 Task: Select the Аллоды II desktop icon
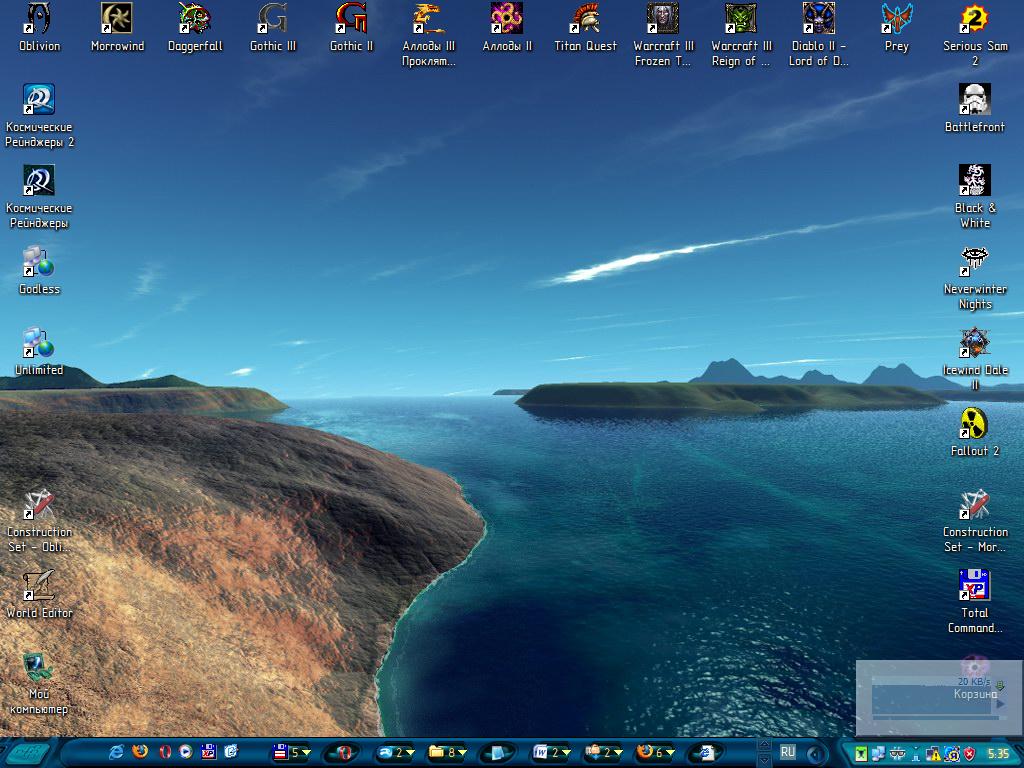(507, 27)
